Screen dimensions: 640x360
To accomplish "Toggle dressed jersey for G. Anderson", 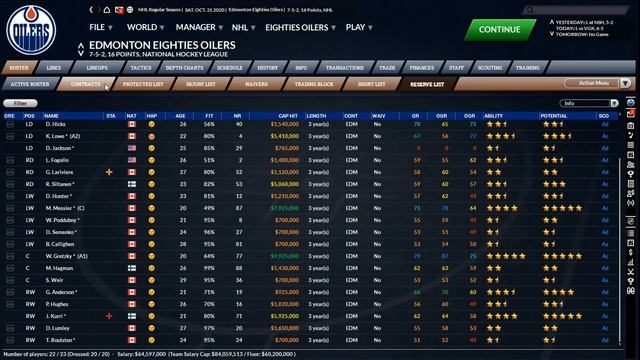I will [10, 292].
